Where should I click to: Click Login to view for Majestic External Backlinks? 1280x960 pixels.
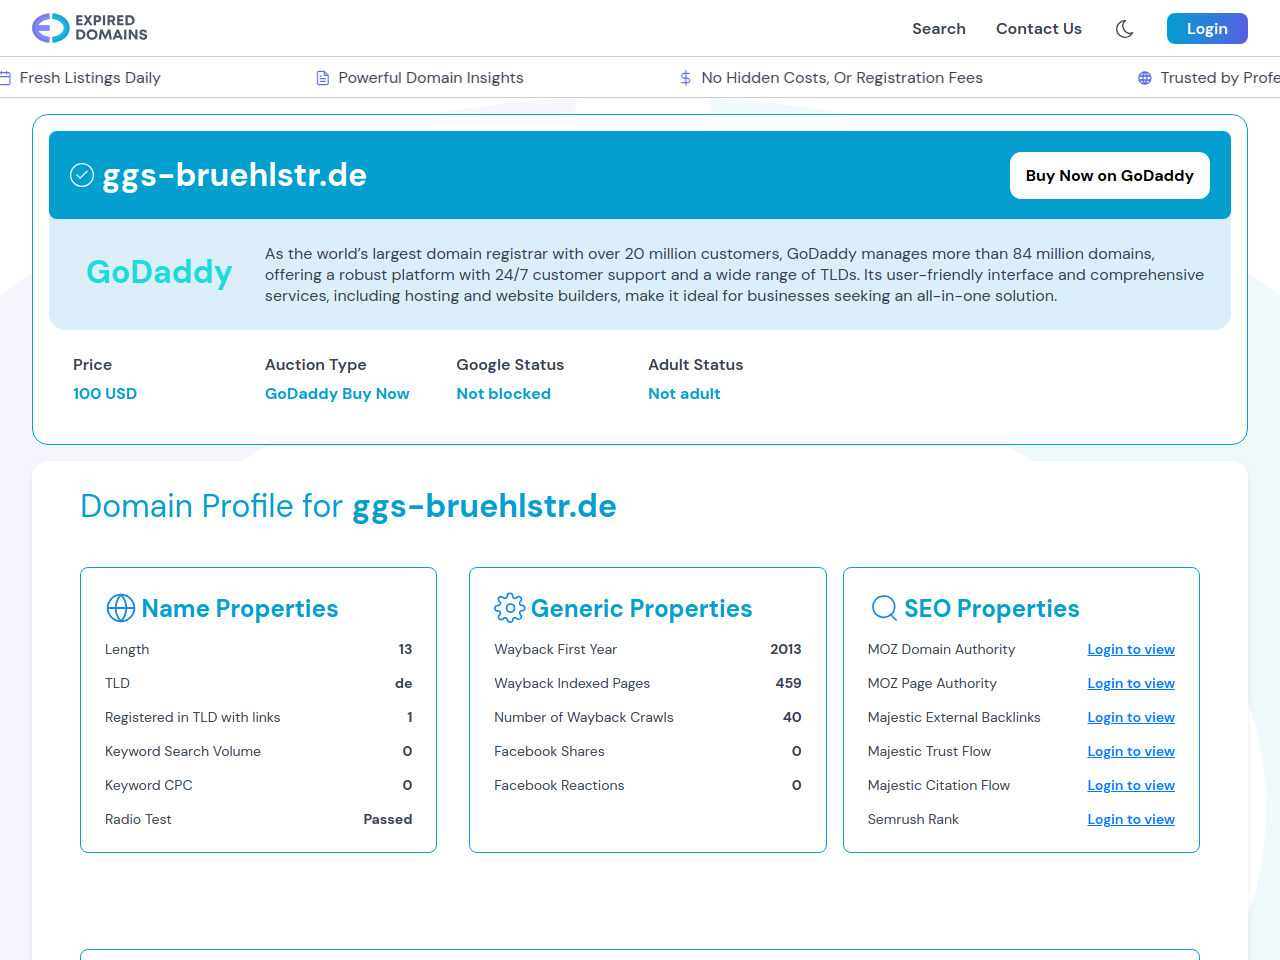tap(1130, 718)
